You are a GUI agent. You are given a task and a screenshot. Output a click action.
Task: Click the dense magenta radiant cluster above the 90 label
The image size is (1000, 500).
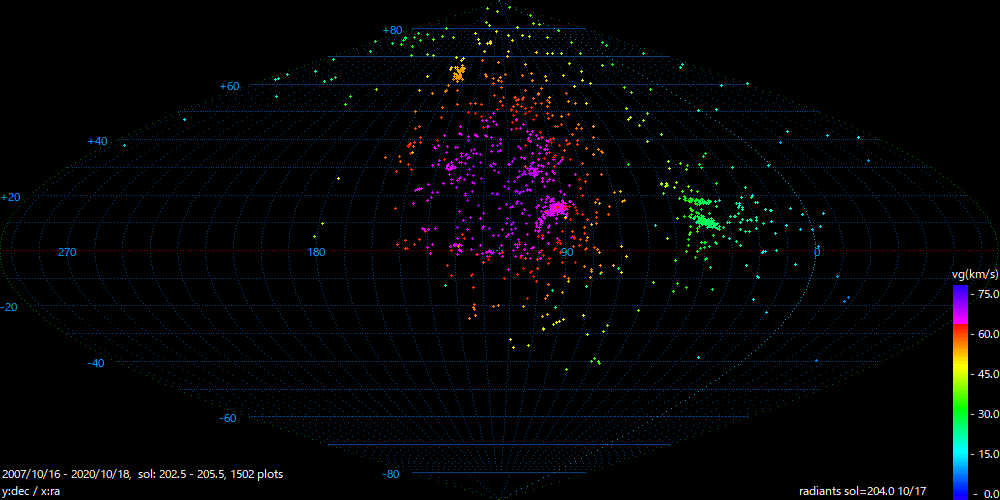pyautogui.click(x=553, y=209)
